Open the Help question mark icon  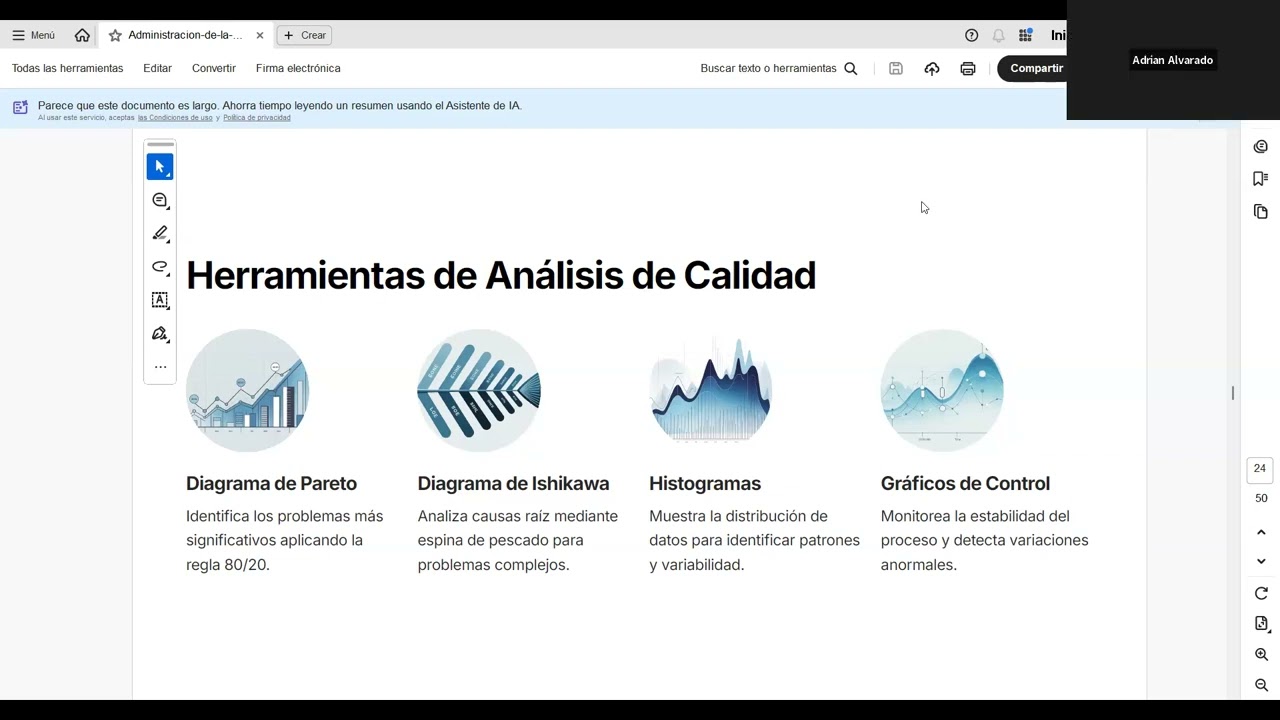pyautogui.click(x=971, y=35)
